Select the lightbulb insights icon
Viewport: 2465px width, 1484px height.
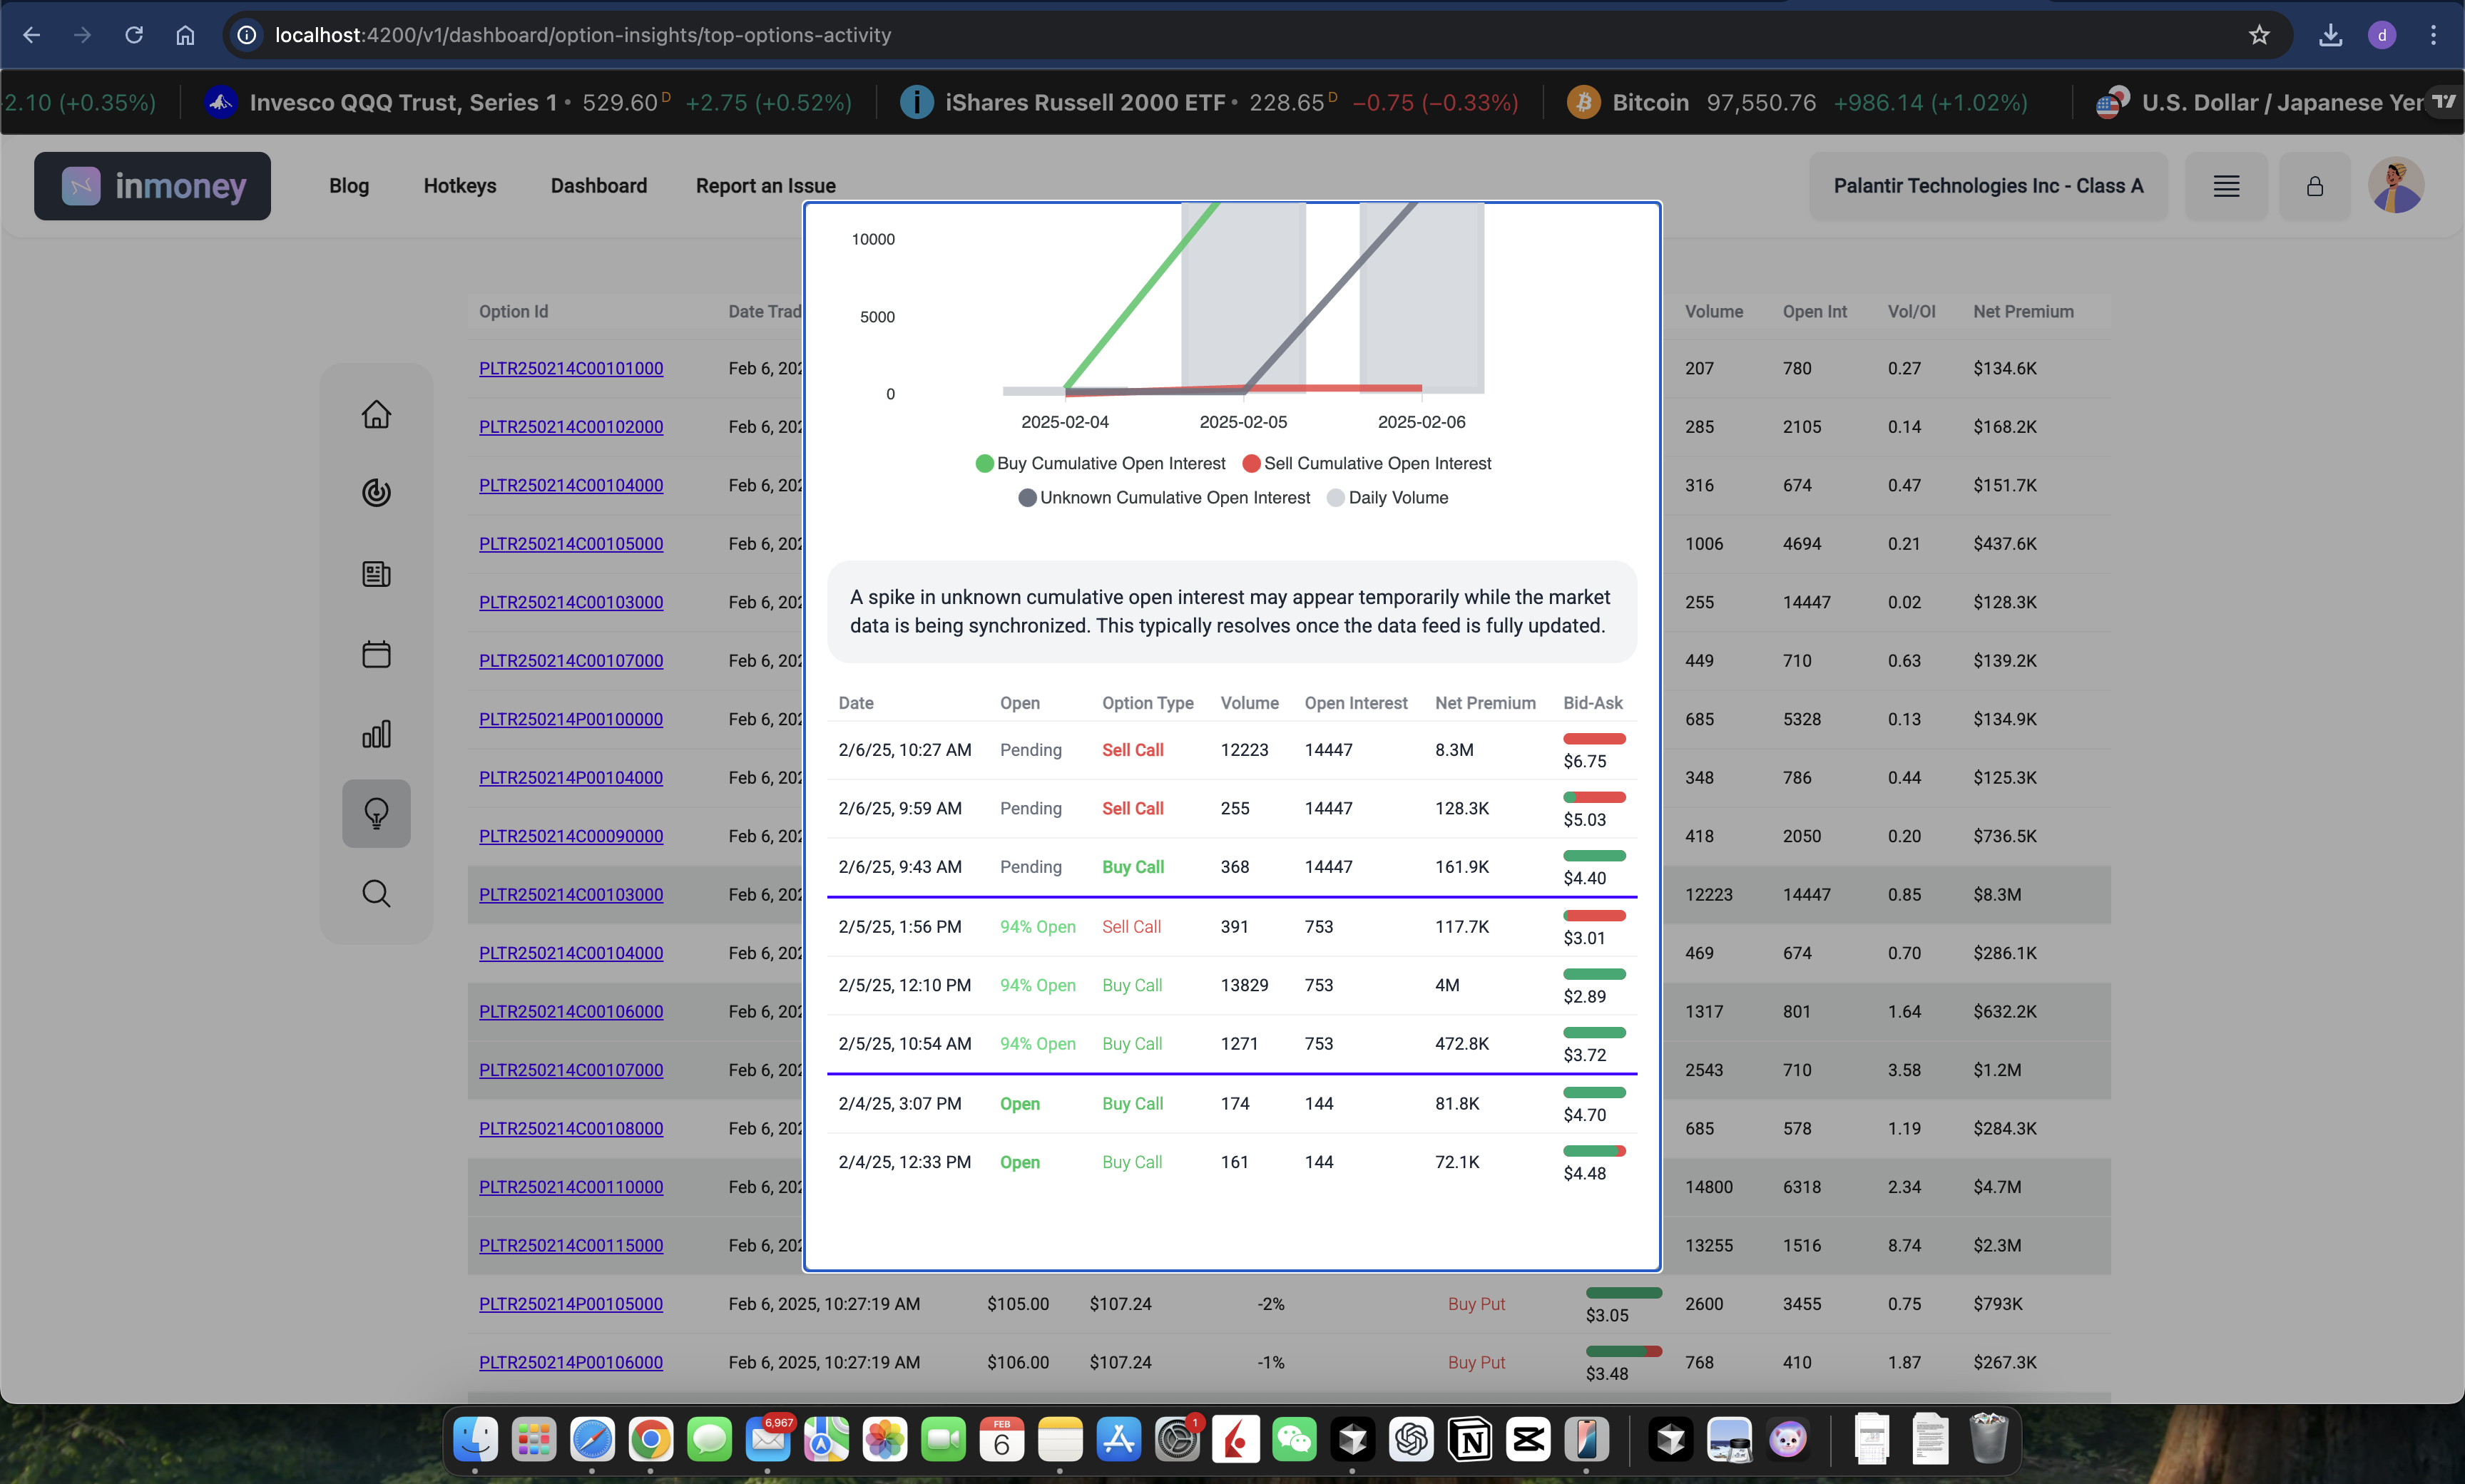(x=376, y=814)
